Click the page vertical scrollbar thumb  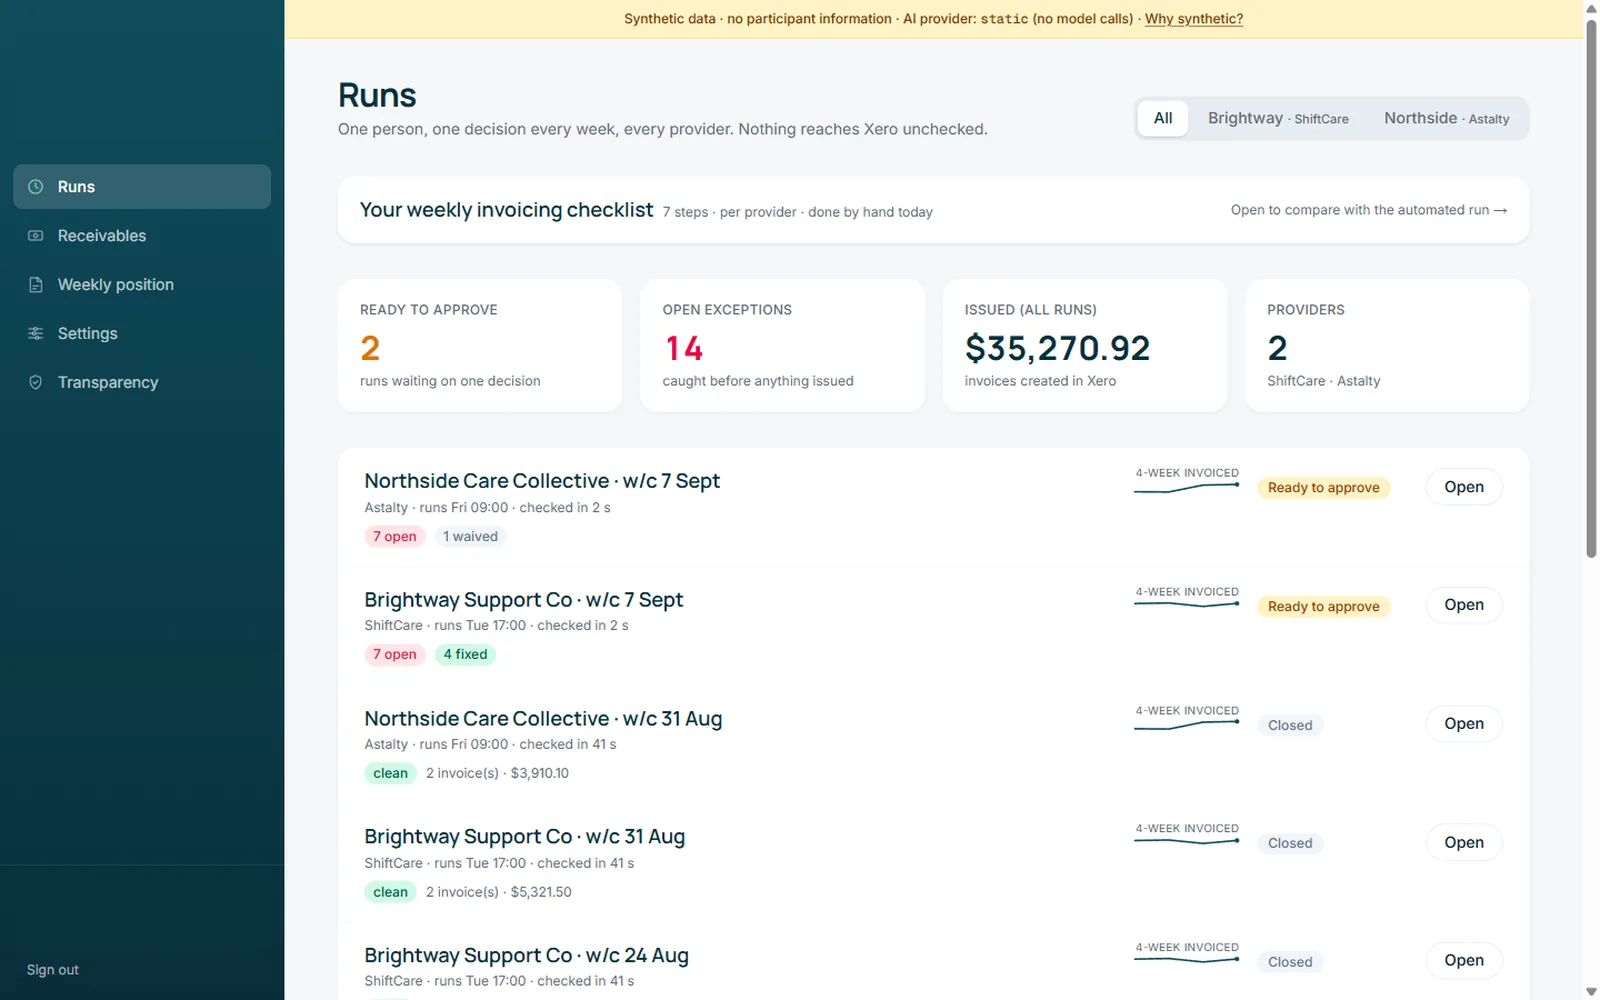[x=1591, y=288]
